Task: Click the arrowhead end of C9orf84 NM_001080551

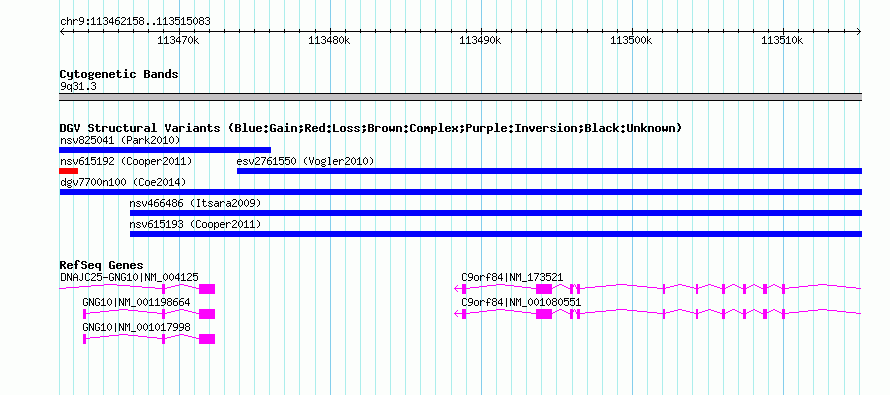Action: click(457, 314)
